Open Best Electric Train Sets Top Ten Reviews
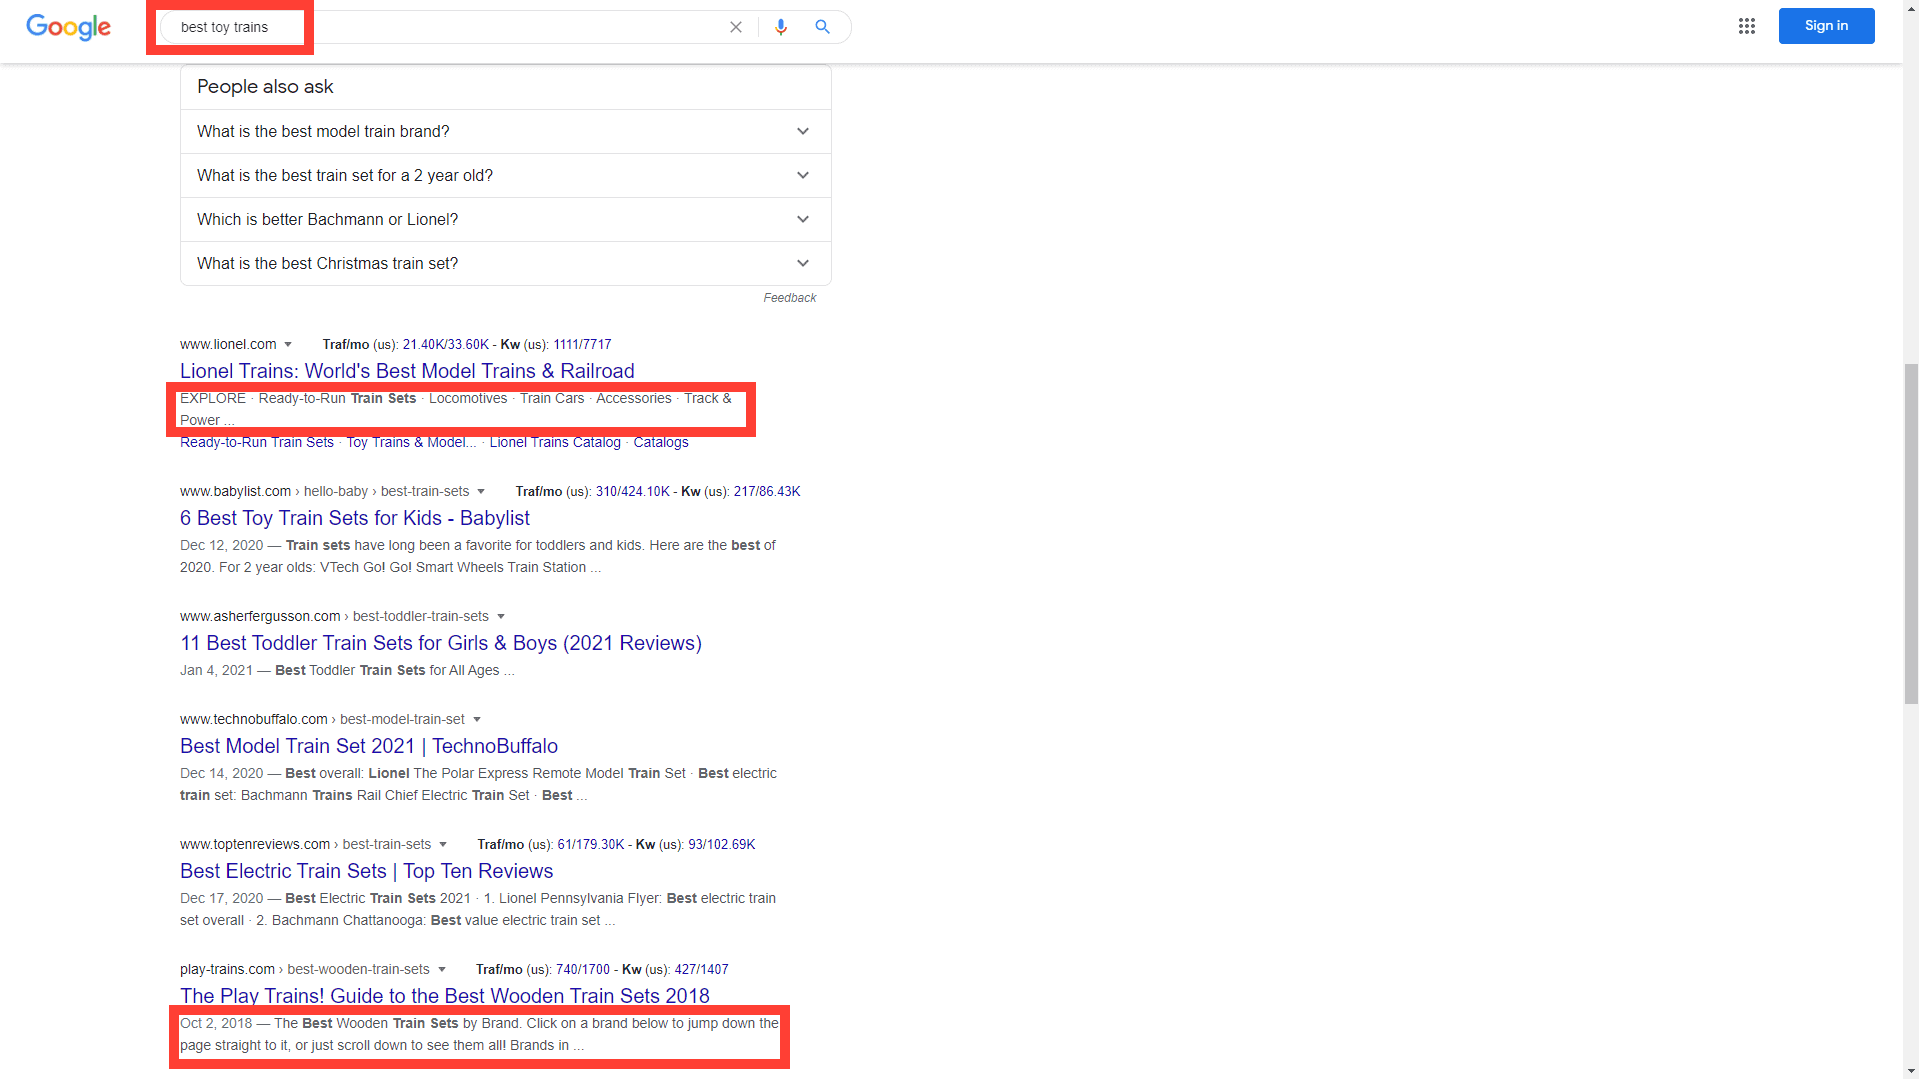The width and height of the screenshot is (1919, 1079). (366, 871)
